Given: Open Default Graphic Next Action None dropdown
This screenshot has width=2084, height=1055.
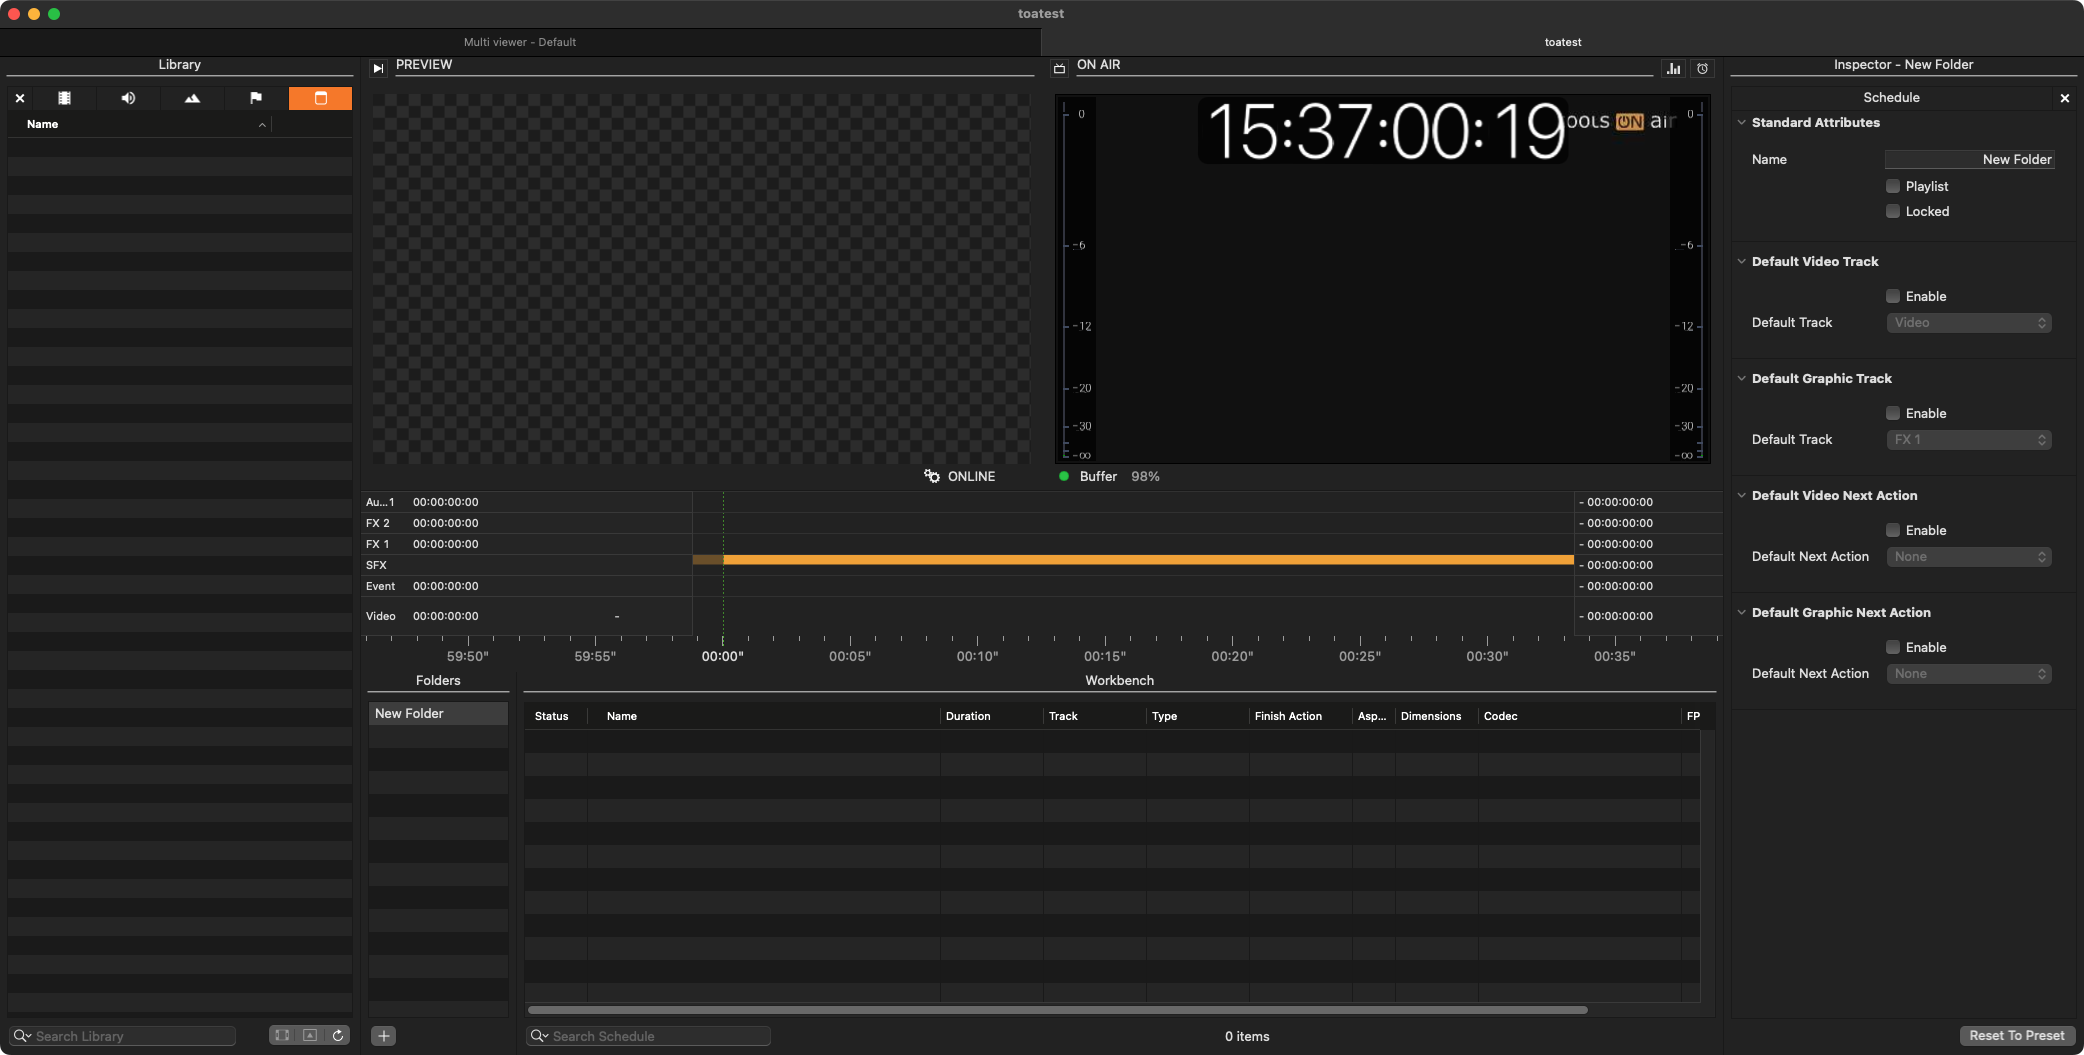Looking at the screenshot, I should coord(1969,673).
